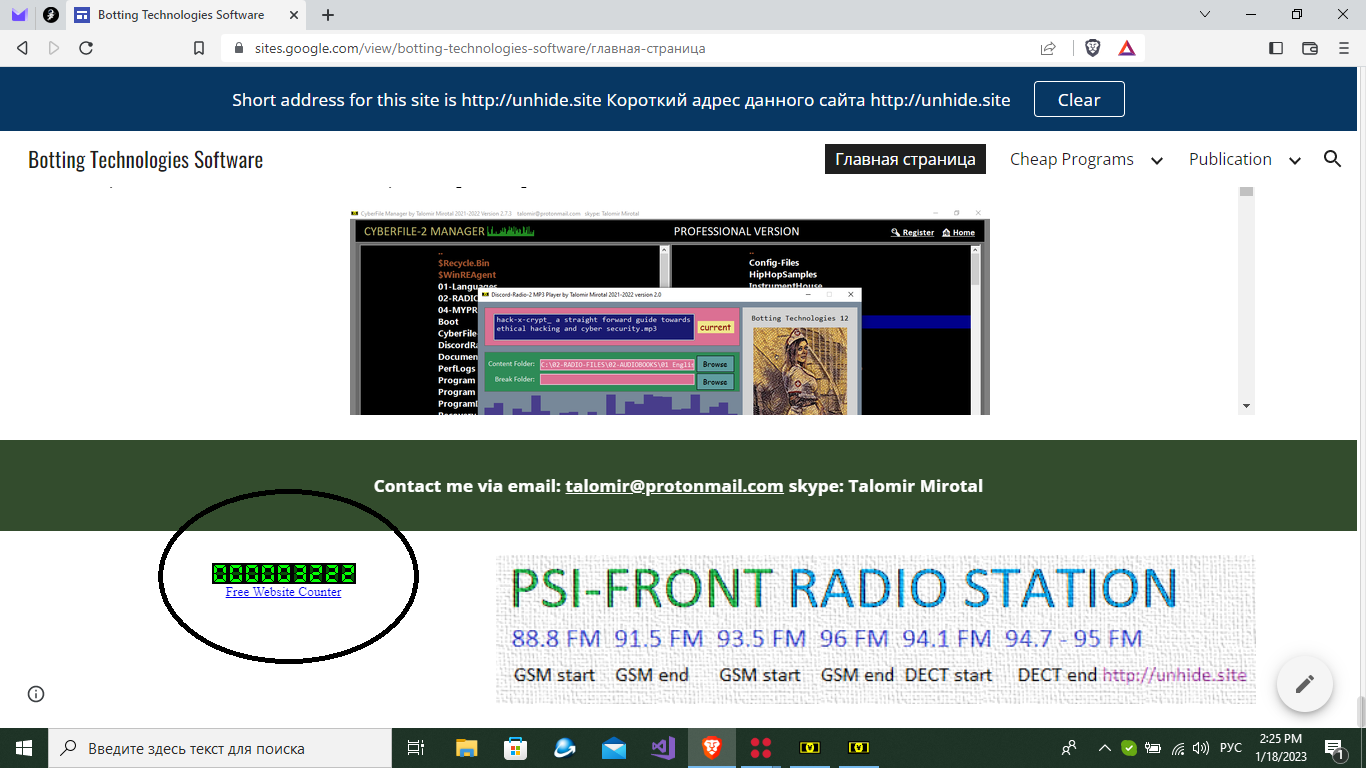Click the Botting Technologies Software site title
The image size is (1366, 768).
pos(146,160)
